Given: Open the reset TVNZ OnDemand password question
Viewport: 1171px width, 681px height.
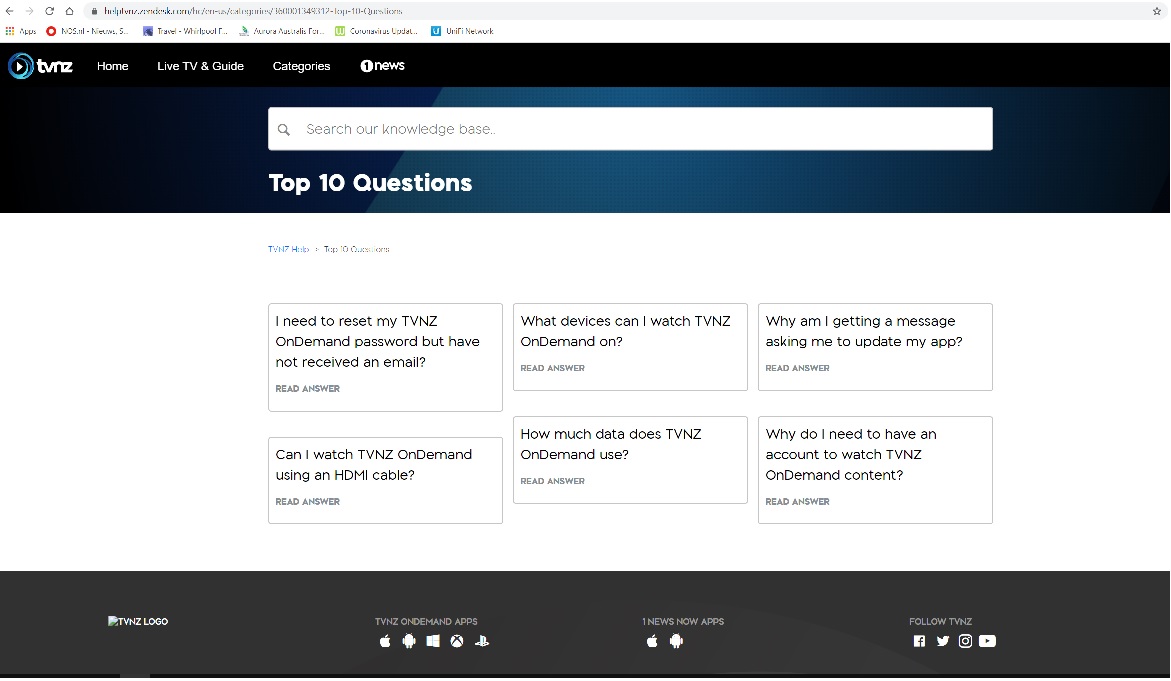Looking at the screenshot, I should (x=377, y=341).
